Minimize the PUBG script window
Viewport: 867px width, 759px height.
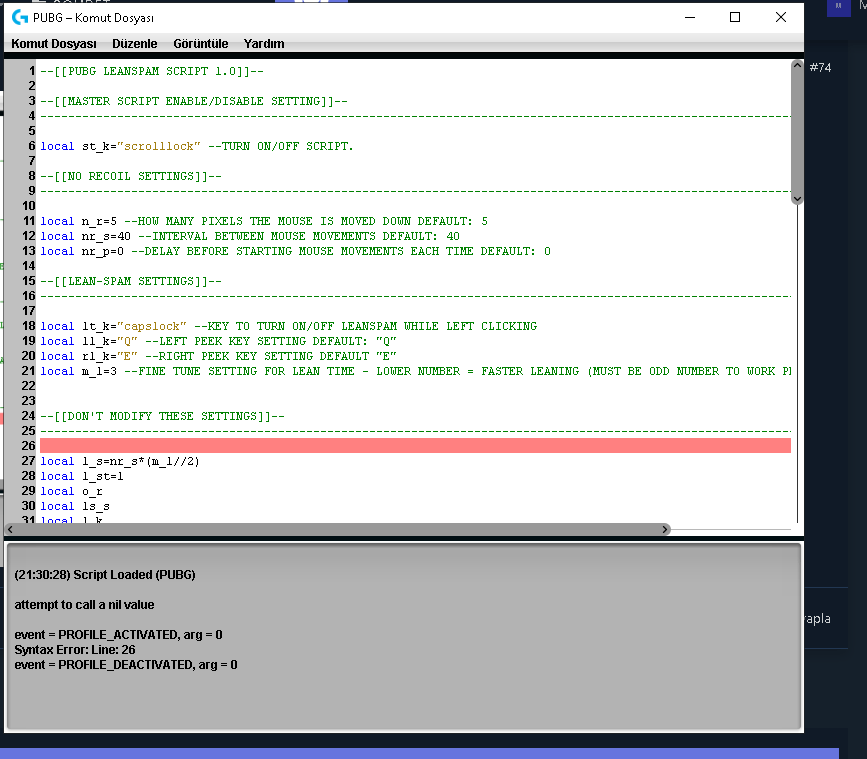click(x=690, y=18)
